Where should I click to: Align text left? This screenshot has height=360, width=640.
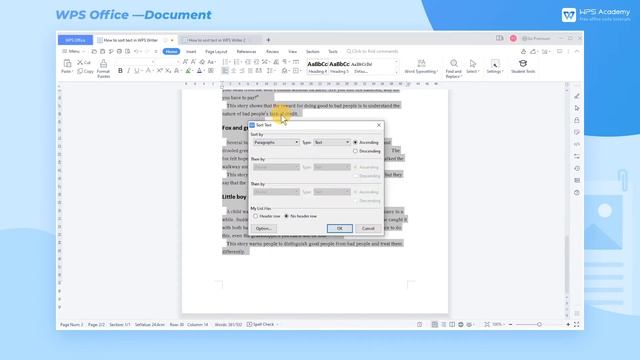(225, 71)
